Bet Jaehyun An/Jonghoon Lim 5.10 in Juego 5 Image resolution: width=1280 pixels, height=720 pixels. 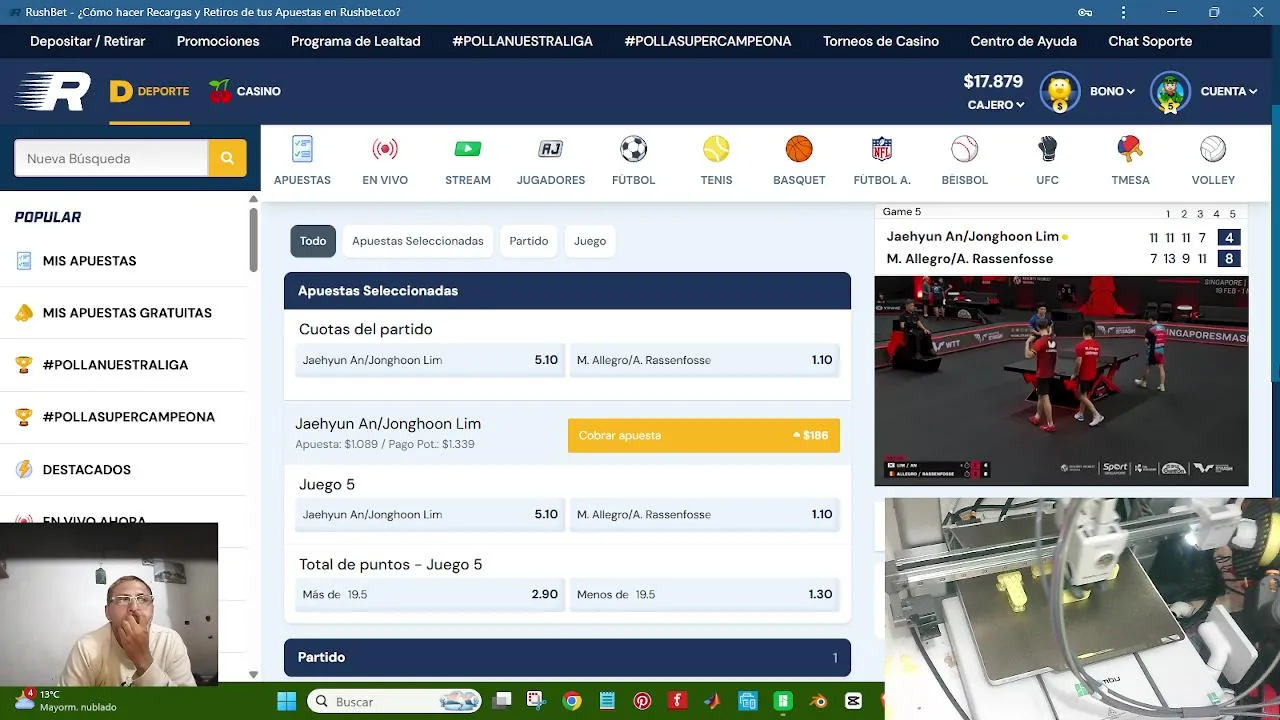[430, 515]
